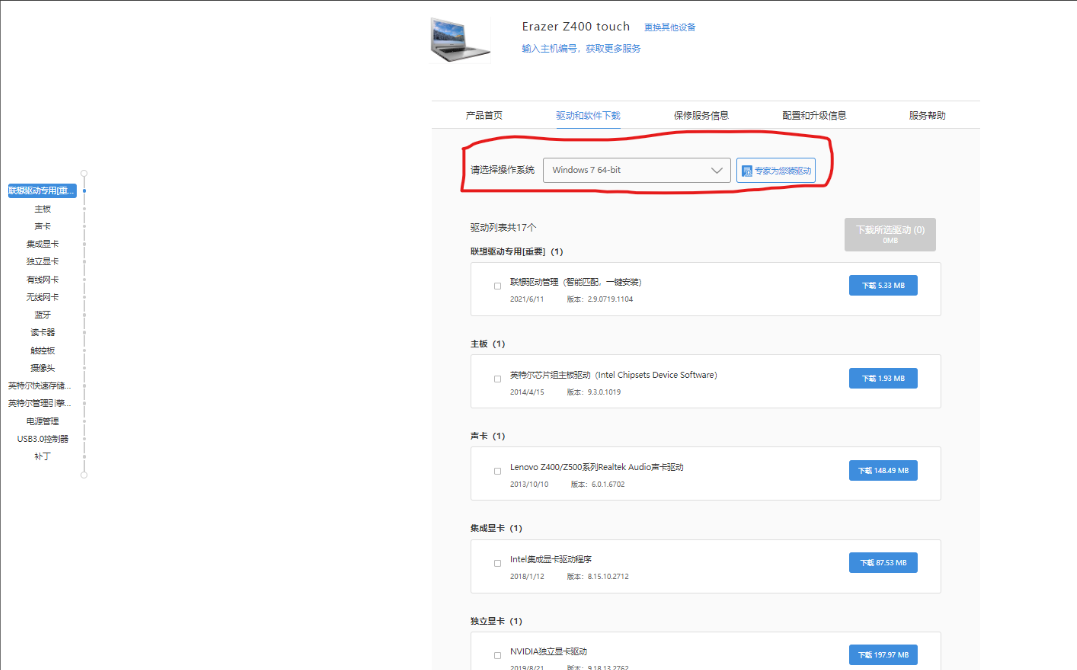
Task: Enable the Intel集成显卡驱动程序 checkbox
Action: tap(498, 563)
